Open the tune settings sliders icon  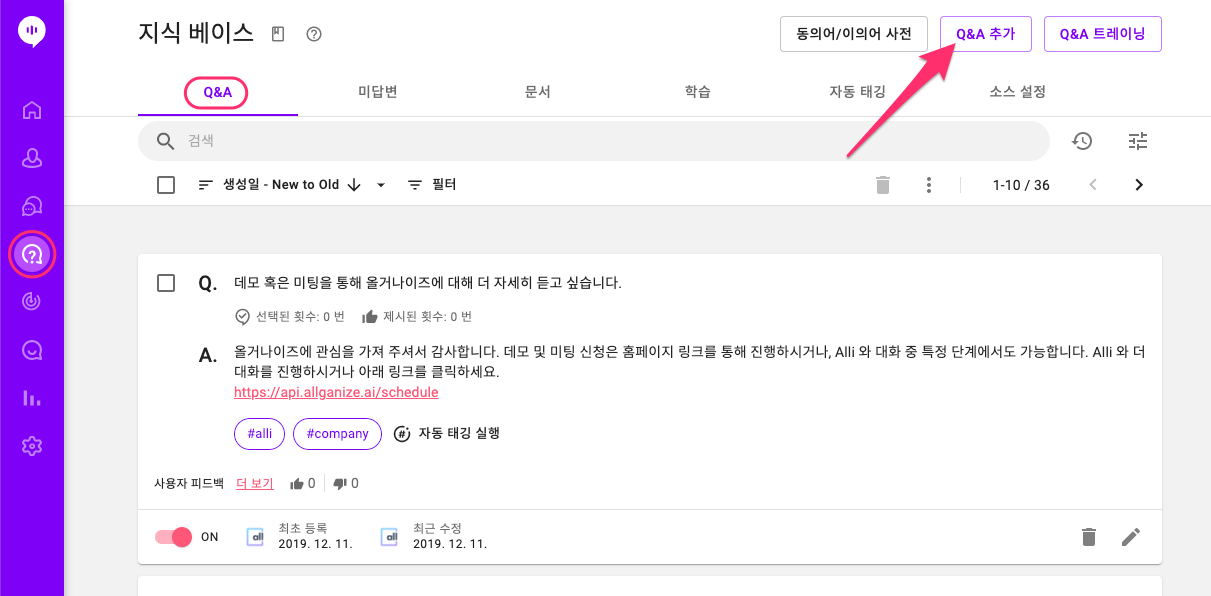click(1138, 141)
